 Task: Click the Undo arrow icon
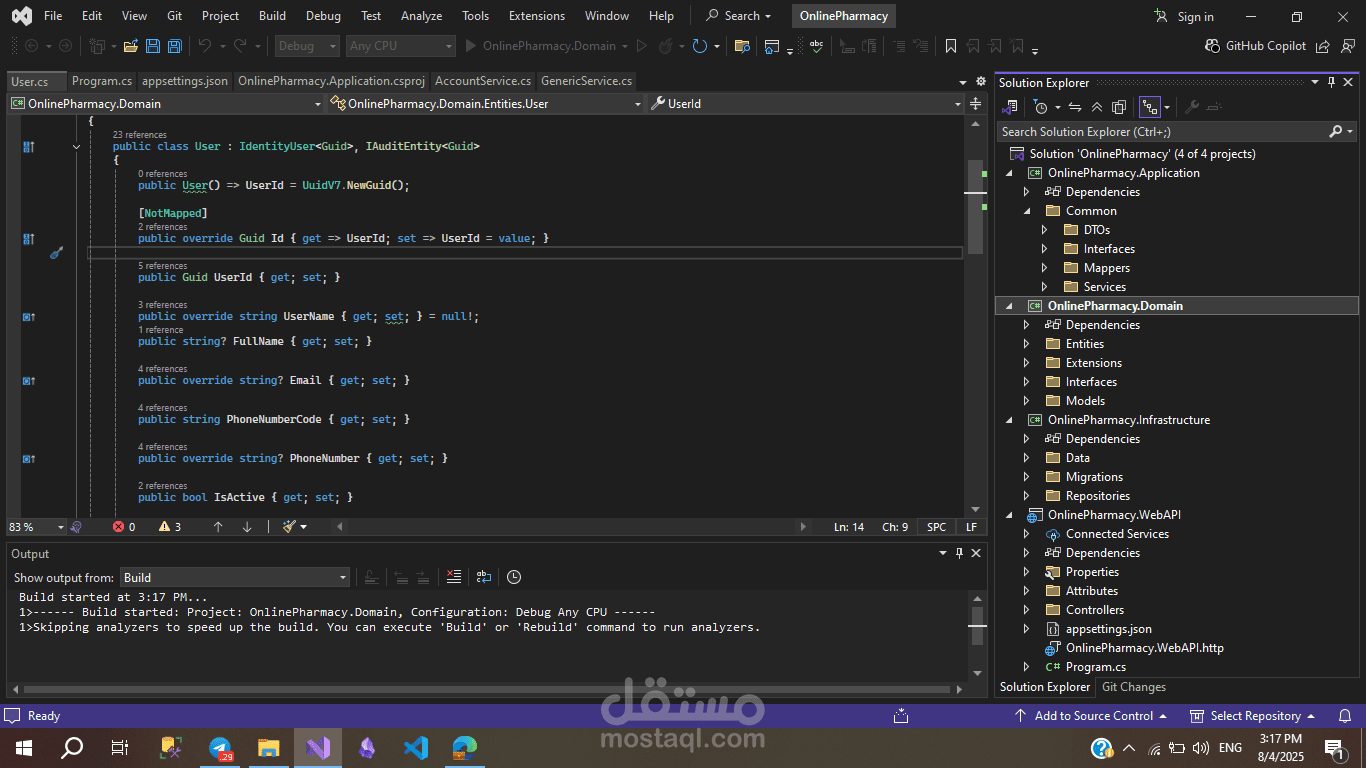click(204, 46)
